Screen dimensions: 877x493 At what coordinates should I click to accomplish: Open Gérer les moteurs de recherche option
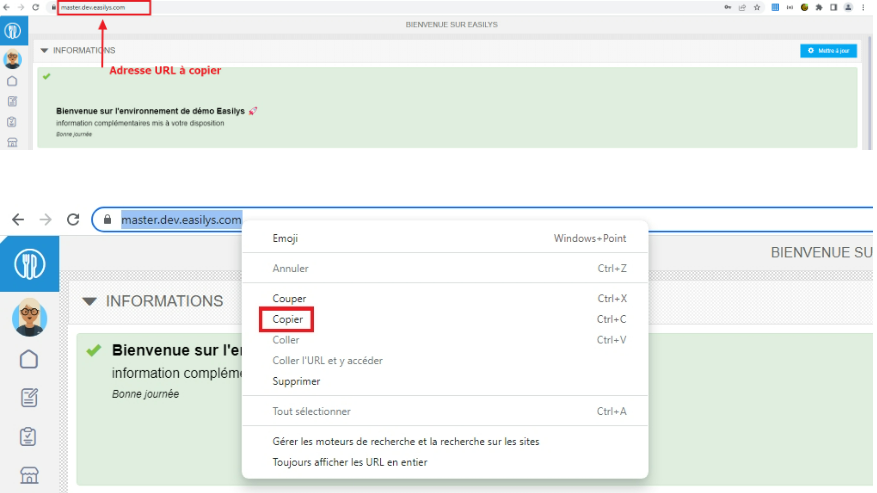[445, 442]
